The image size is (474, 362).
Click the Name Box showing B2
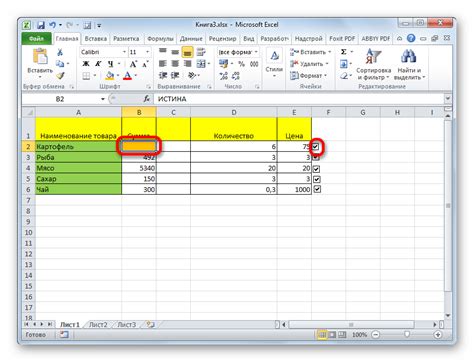[x=60, y=99]
